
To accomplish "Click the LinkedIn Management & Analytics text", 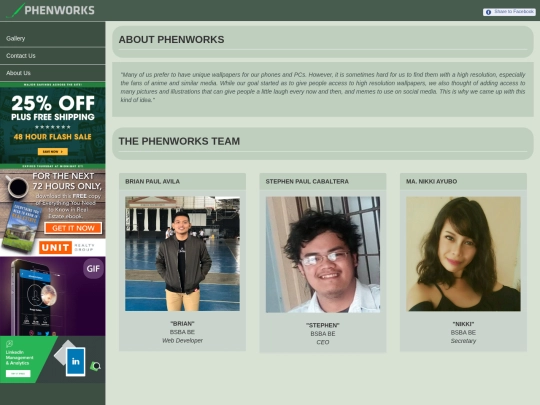I will 19,357.
